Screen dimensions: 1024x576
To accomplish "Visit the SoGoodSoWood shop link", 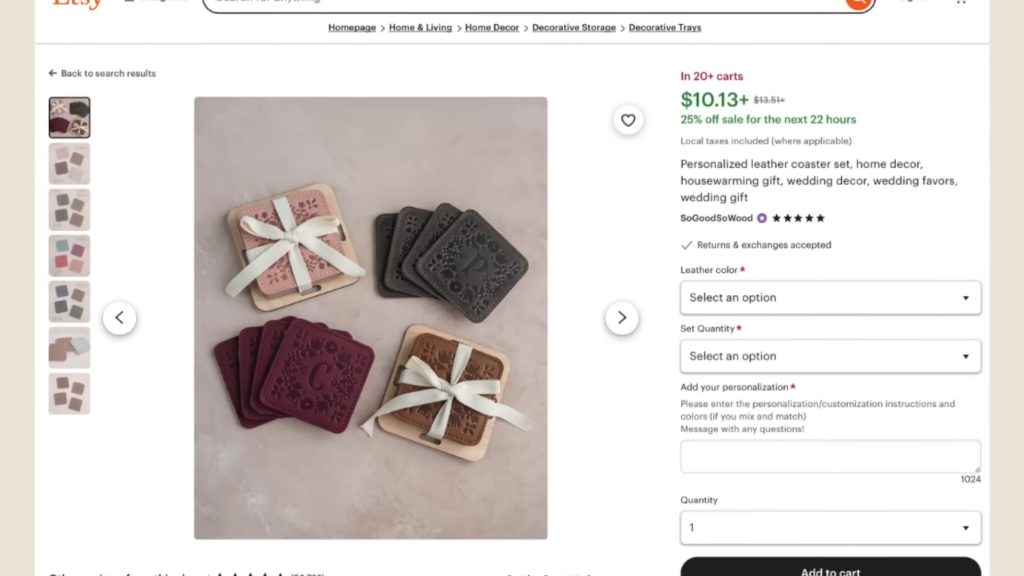I will tap(716, 218).
